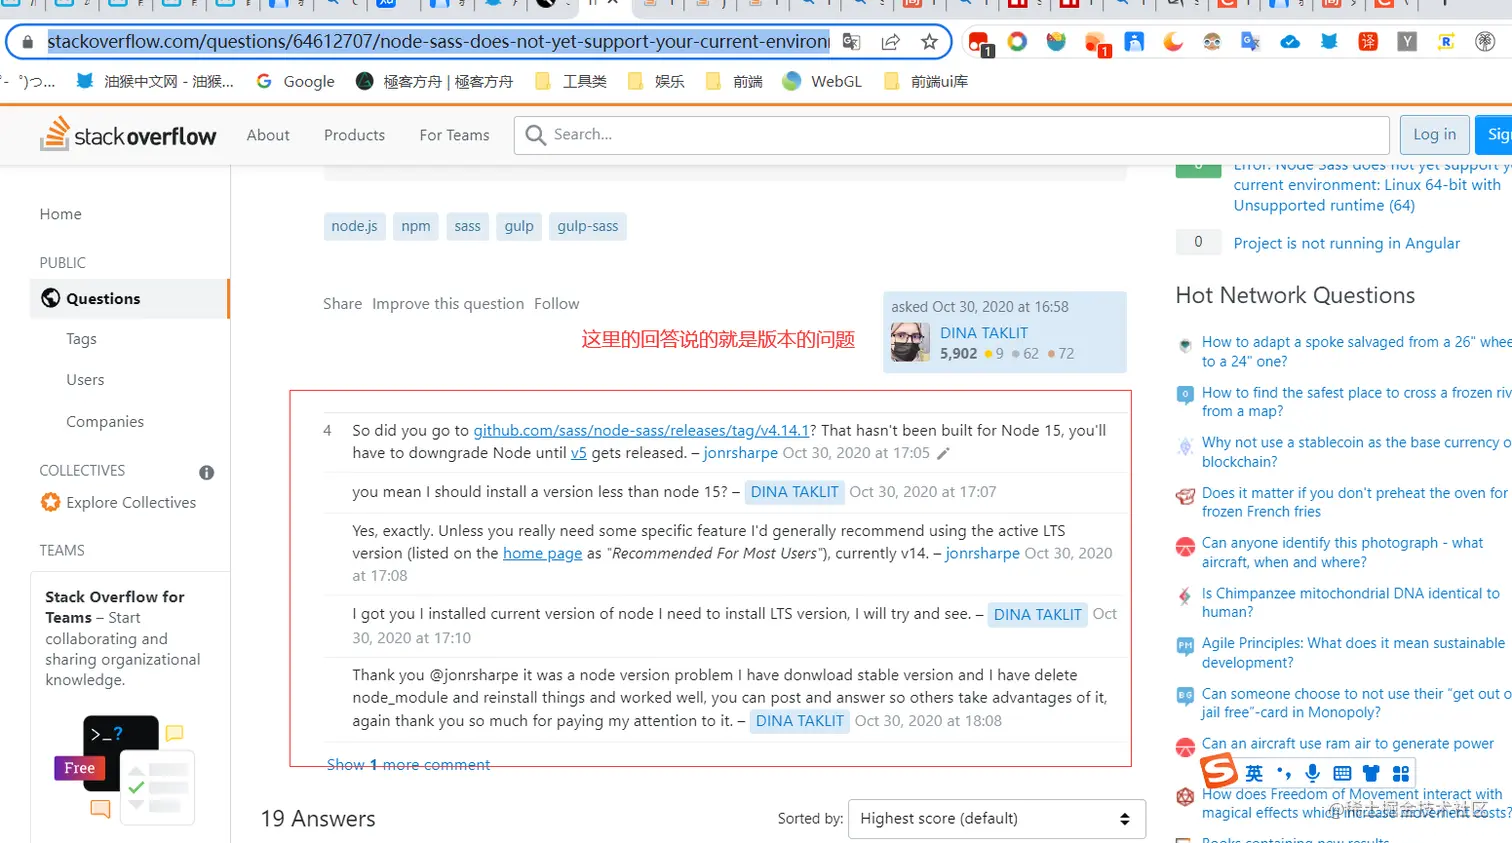The width and height of the screenshot is (1512, 843).
Task: Open the multicolor ring extension icon
Action: (1017, 42)
